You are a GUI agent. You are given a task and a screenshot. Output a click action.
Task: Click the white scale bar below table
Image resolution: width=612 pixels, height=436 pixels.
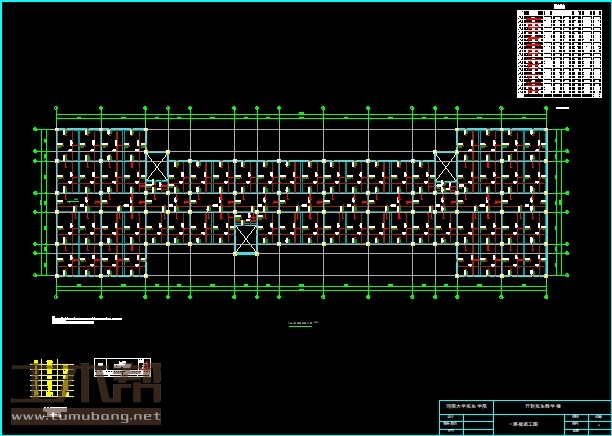(x=561, y=106)
